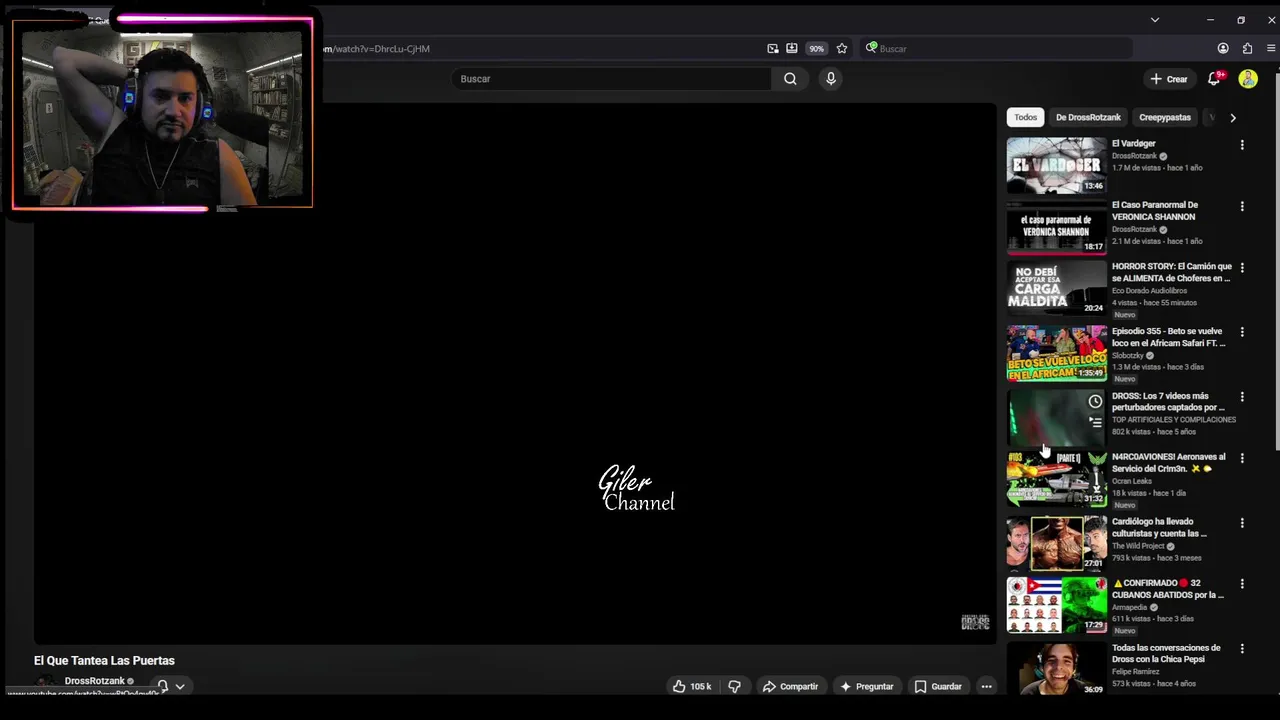This screenshot has height=720, width=1280.
Task: Select the Todos filter chip
Action: 1026,117
